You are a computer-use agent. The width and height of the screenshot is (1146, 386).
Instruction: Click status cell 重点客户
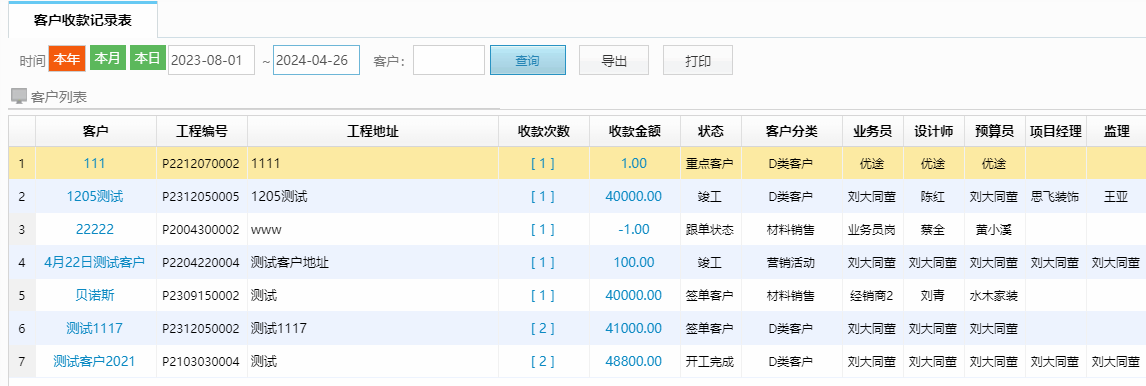point(710,164)
